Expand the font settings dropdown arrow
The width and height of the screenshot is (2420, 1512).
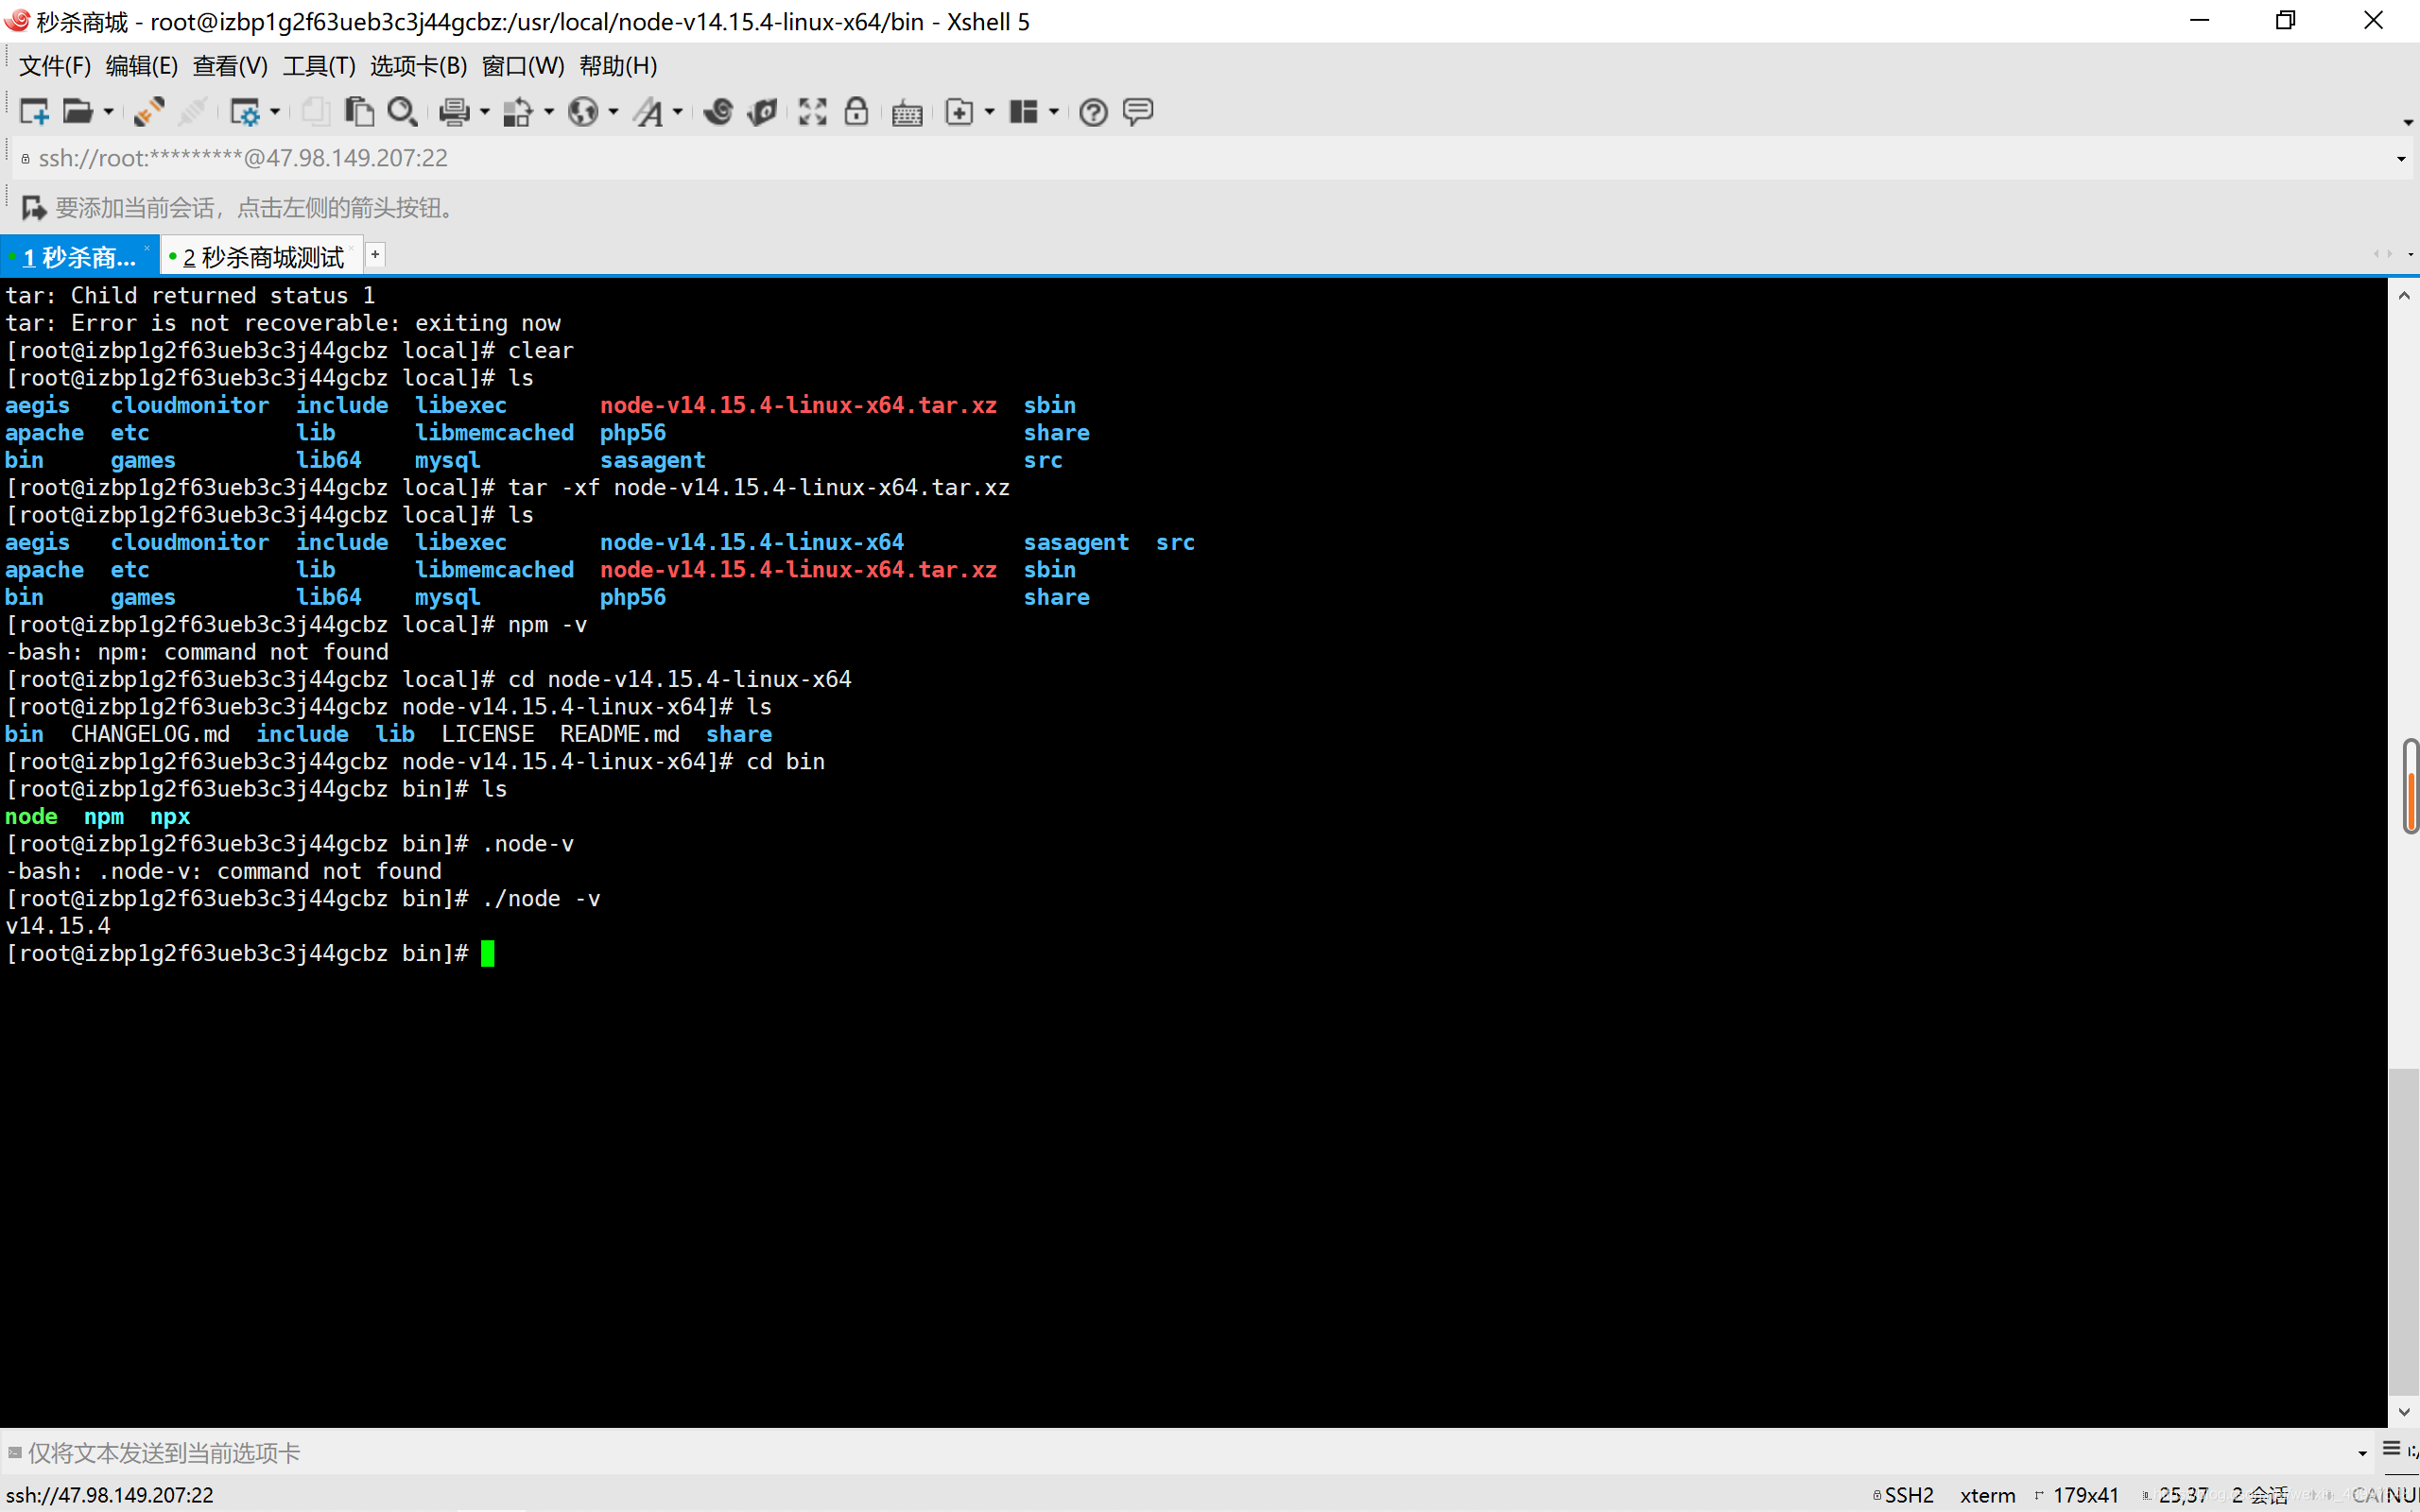pos(678,112)
